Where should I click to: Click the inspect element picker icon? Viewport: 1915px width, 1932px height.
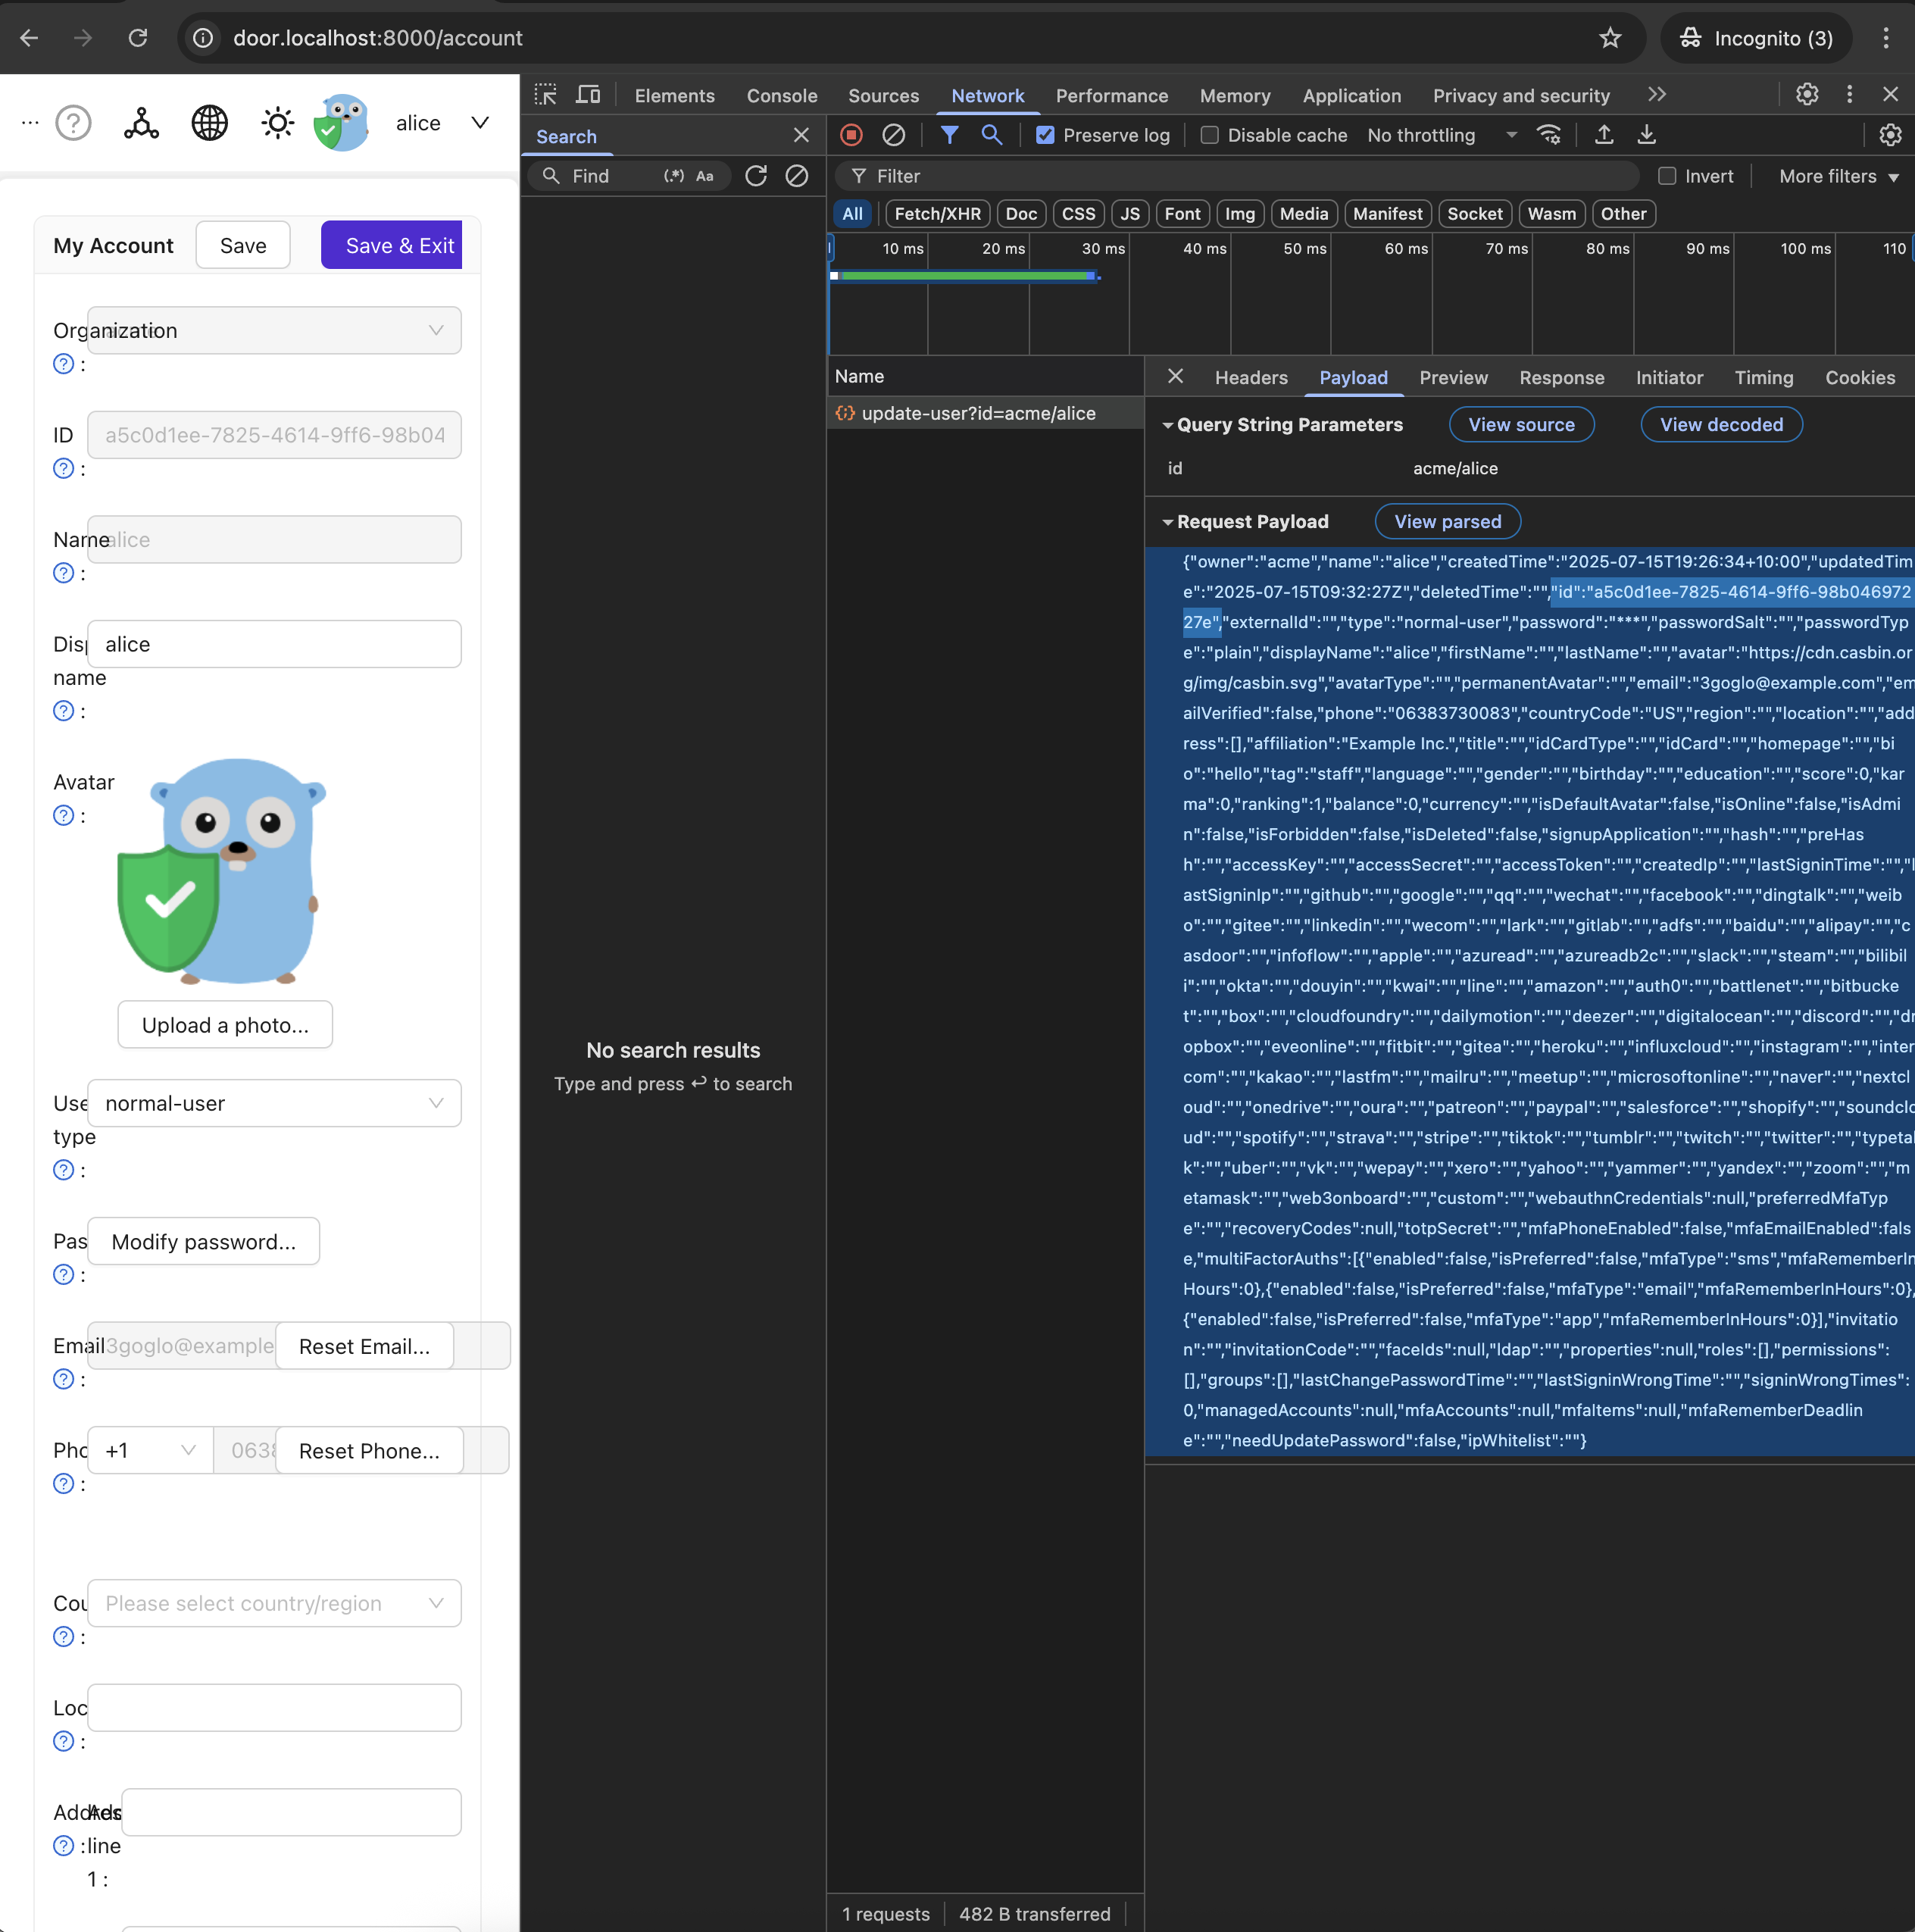click(546, 95)
